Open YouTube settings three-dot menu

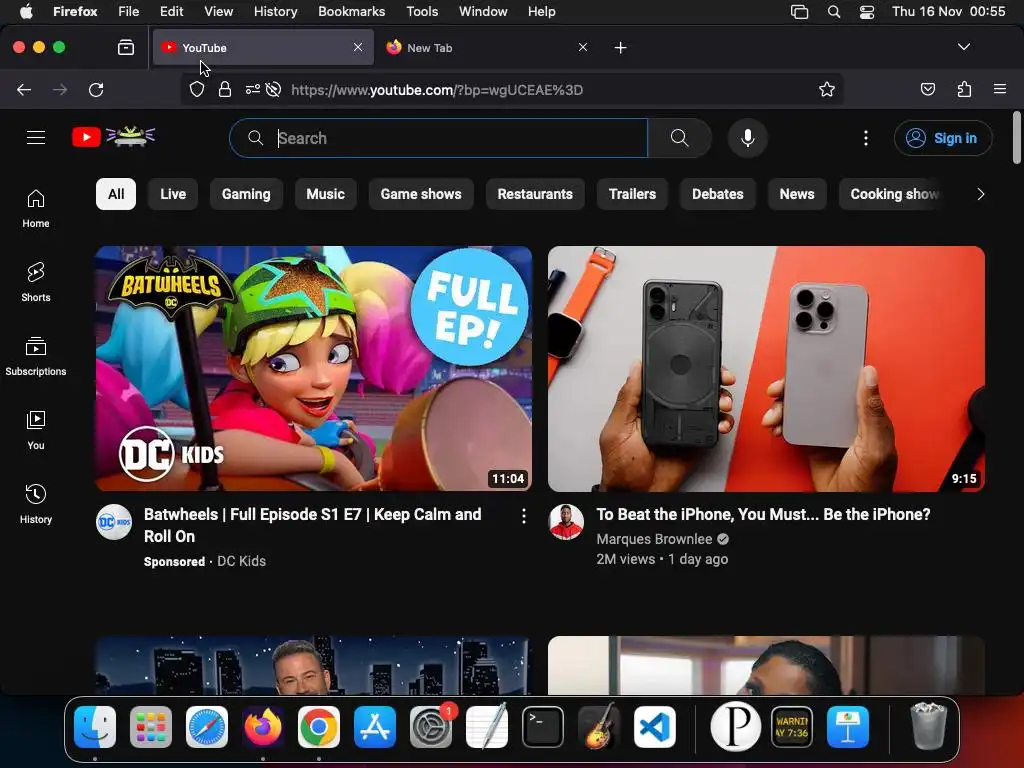click(x=865, y=138)
